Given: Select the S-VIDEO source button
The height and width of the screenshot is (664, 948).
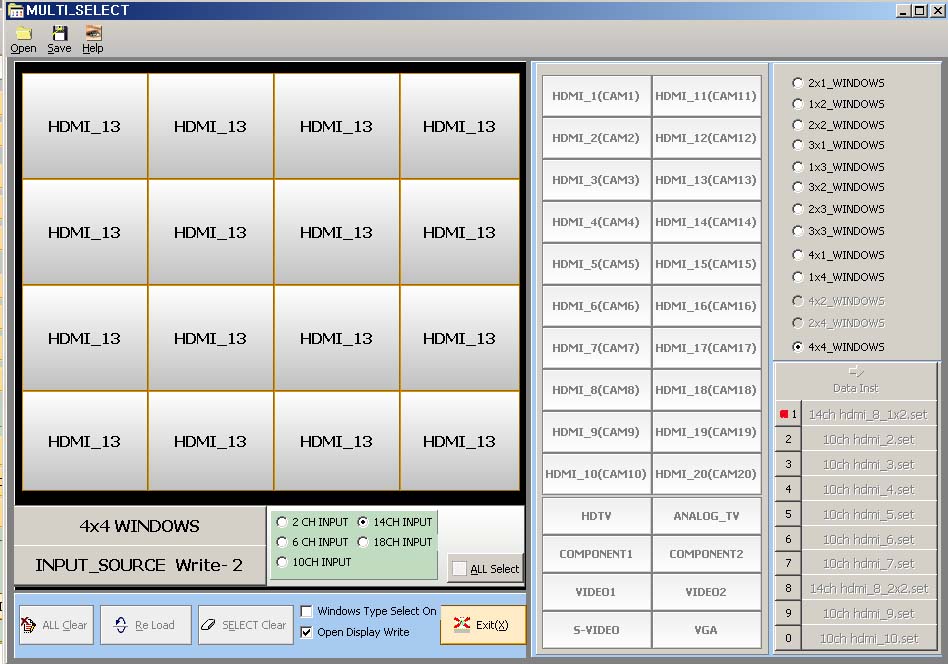Looking at the screenshot, I should (x=596, y=630).
